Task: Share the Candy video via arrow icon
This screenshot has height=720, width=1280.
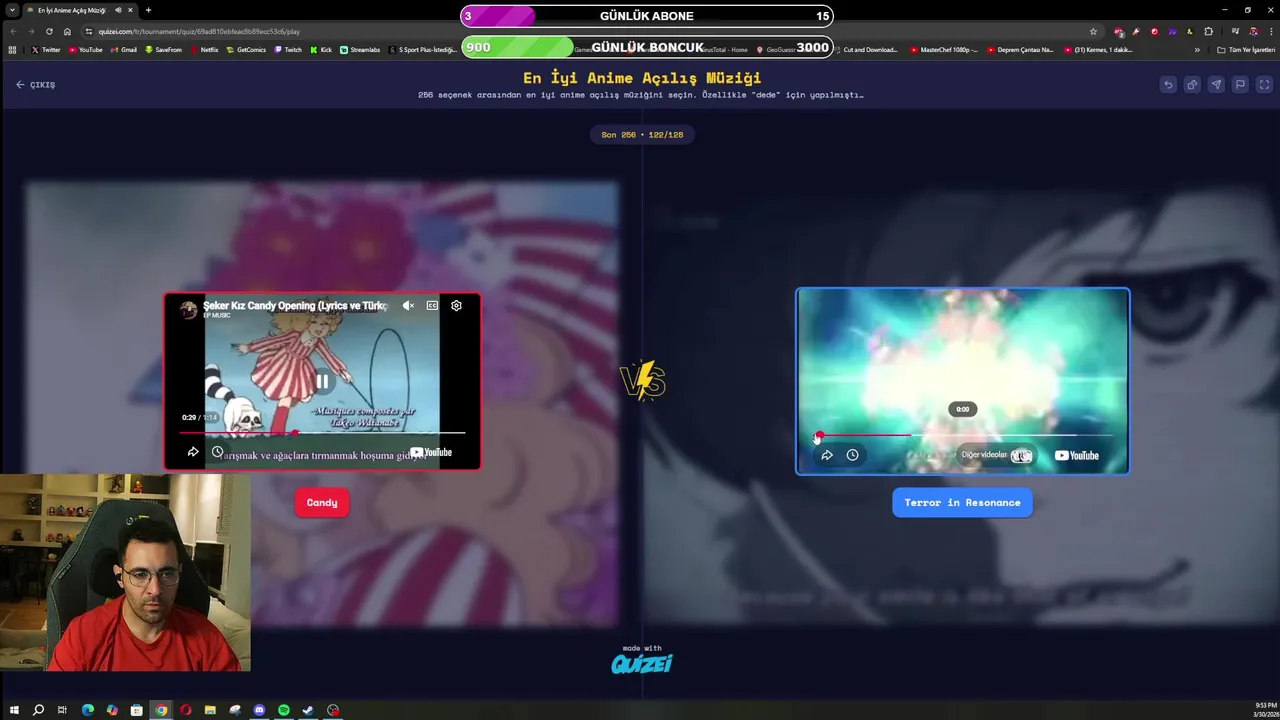Action: click(193, 452)
